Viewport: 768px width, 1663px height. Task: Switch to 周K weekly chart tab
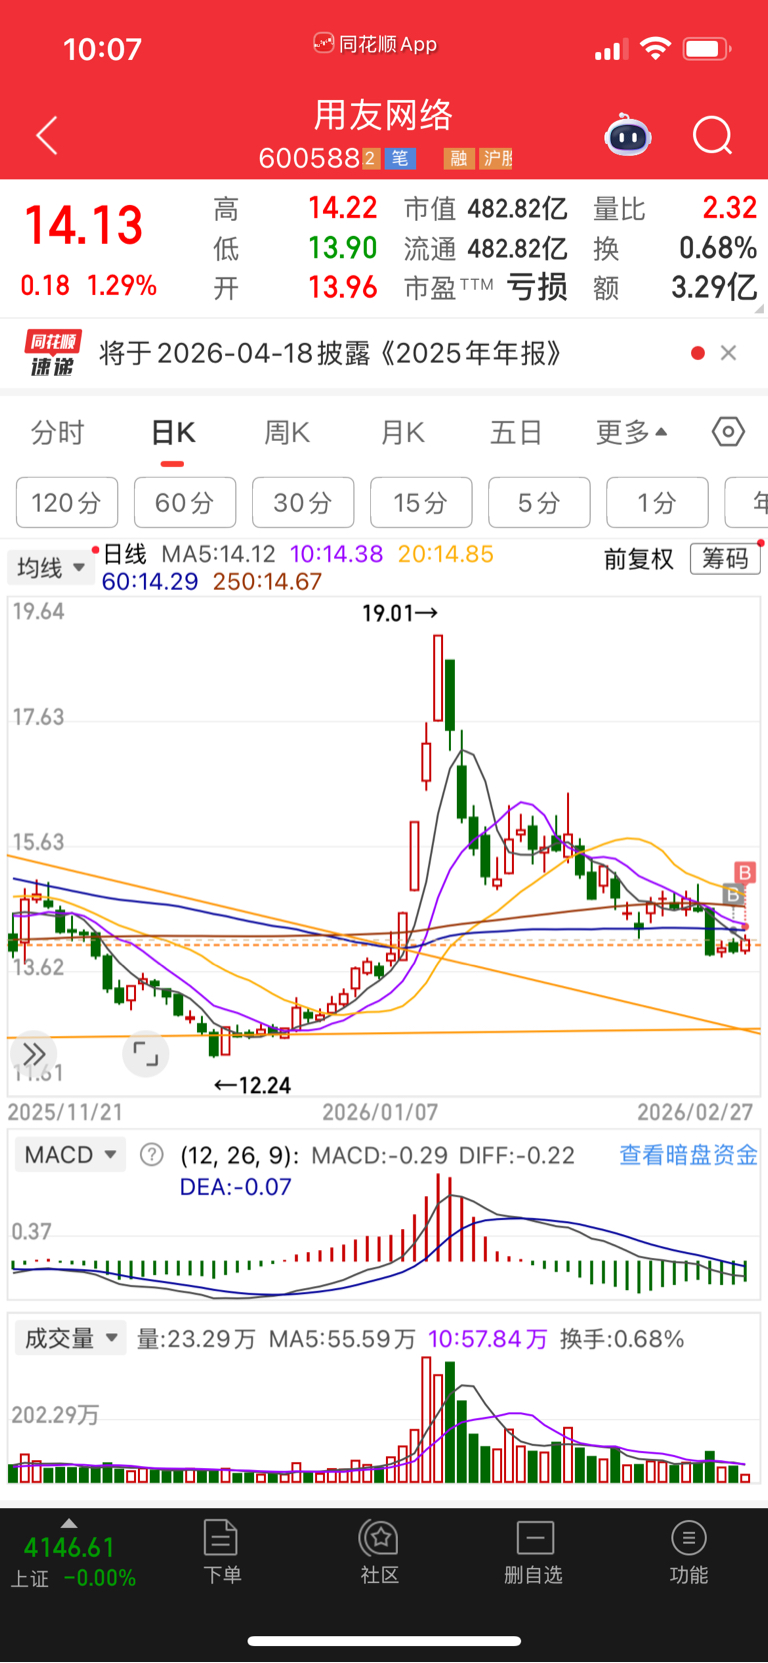(287, 433)
